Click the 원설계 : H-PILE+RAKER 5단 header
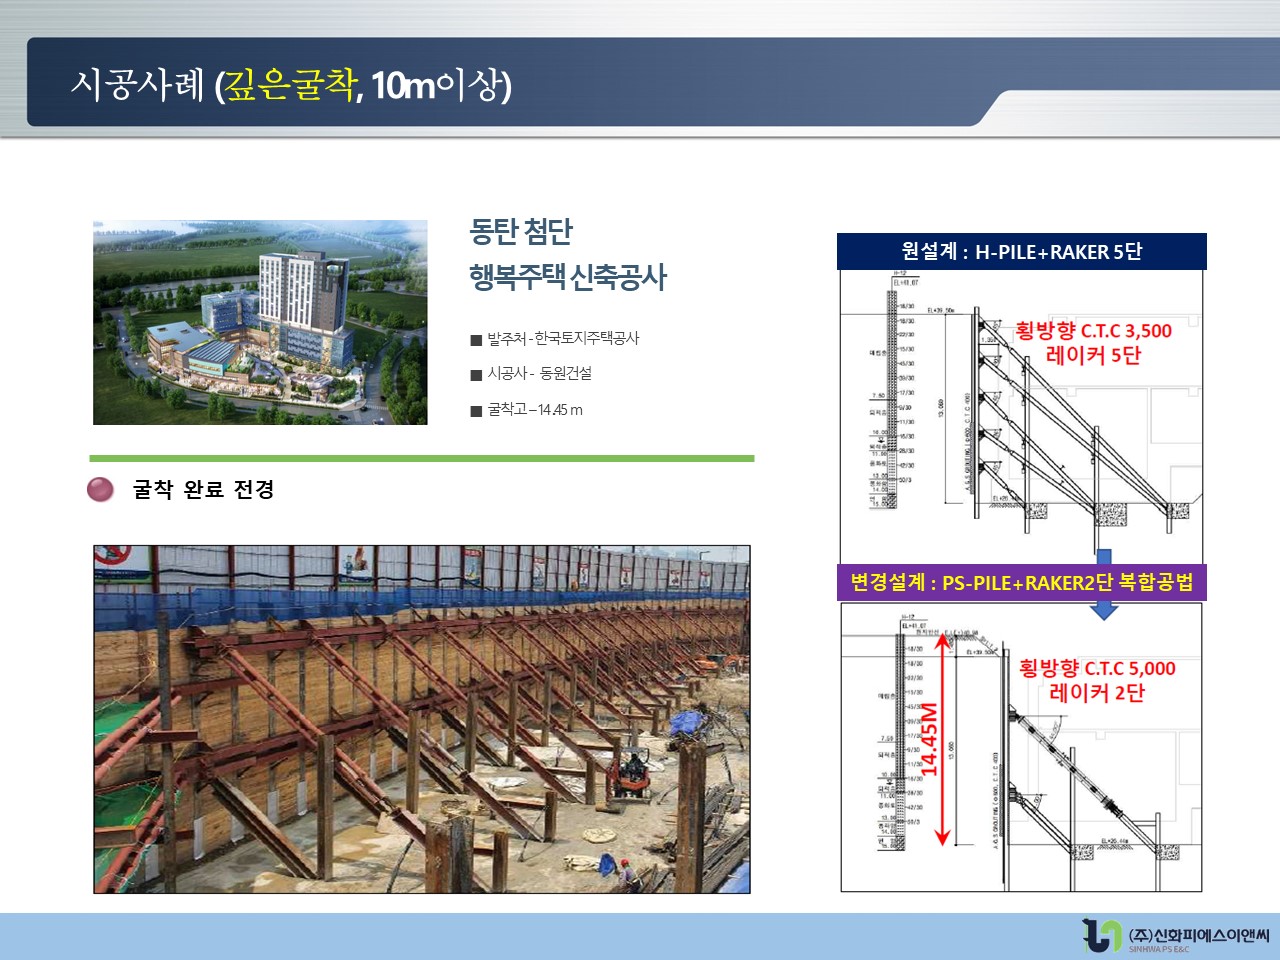This screenshot has width=1280, height=960. tap(1021, 252)
